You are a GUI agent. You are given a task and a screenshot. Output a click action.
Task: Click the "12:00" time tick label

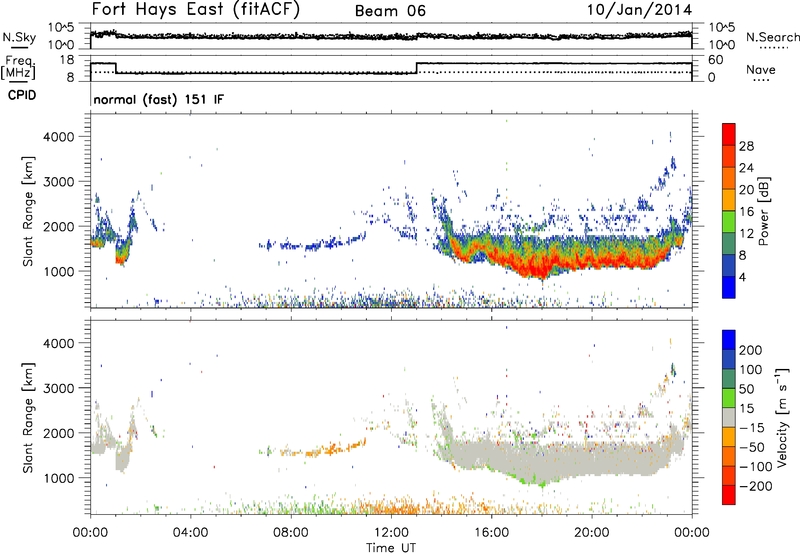tap(391, 533)
